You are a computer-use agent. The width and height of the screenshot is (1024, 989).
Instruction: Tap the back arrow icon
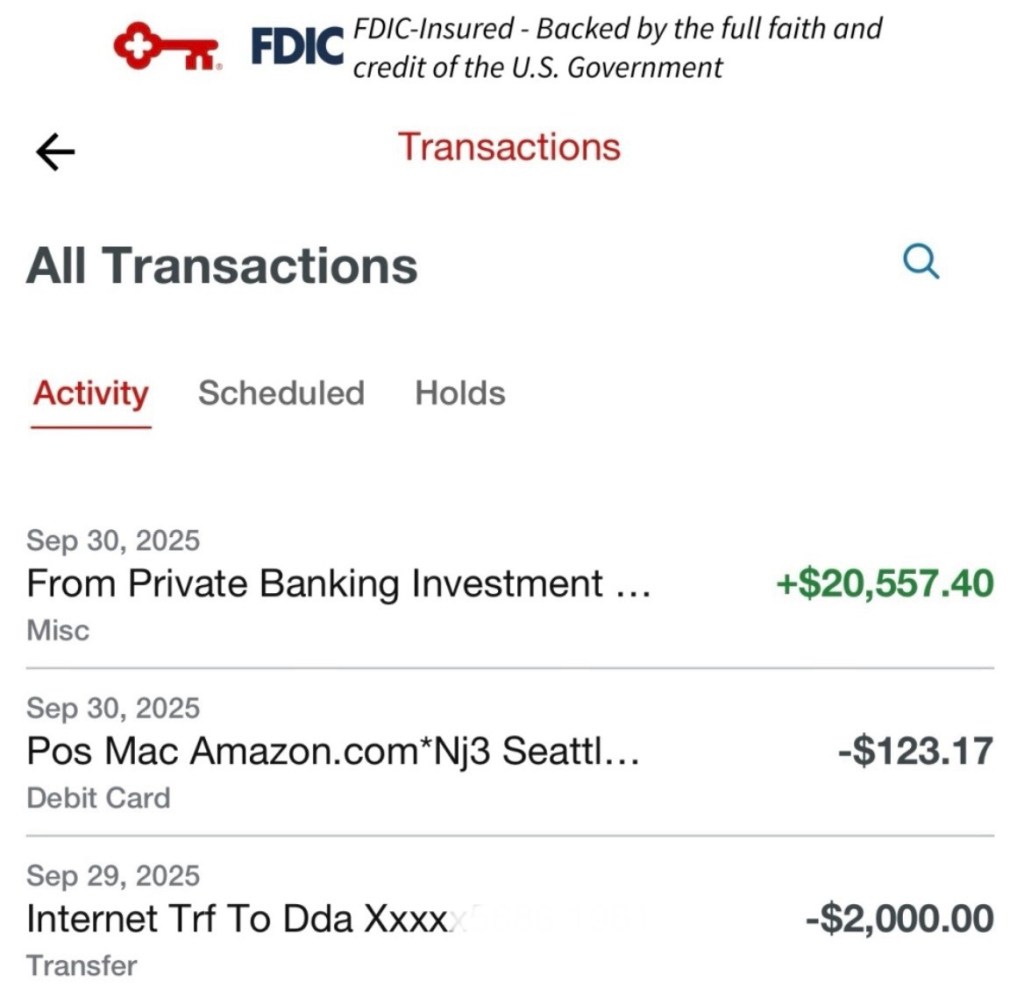[55, 151]
